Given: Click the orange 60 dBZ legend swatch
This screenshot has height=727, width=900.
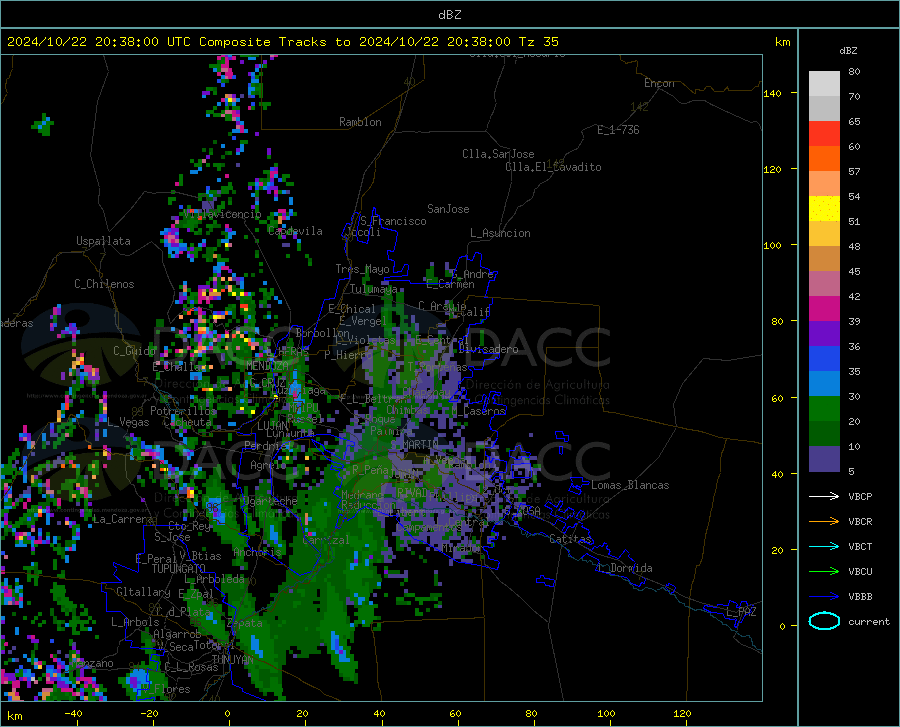Looking at the screenshot, I should pos(824,158).
